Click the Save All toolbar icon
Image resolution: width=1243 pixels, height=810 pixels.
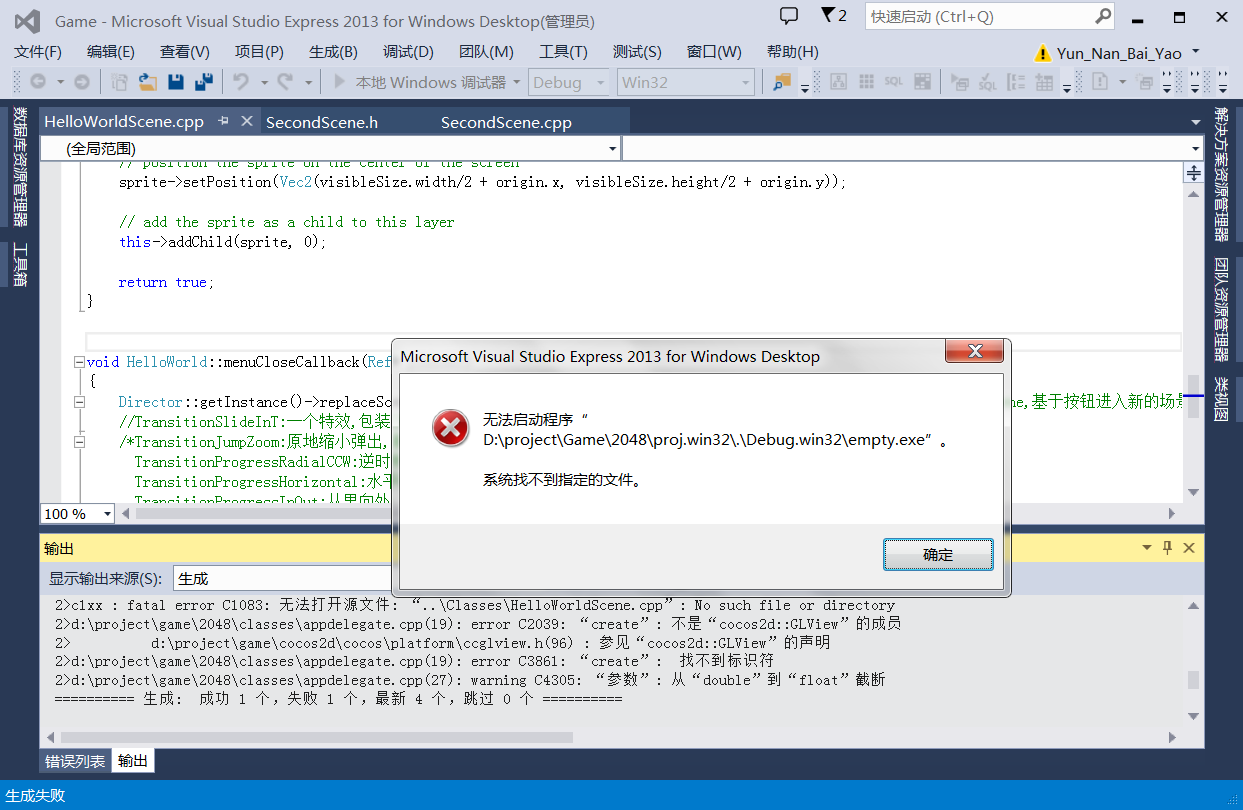[204, 82]
